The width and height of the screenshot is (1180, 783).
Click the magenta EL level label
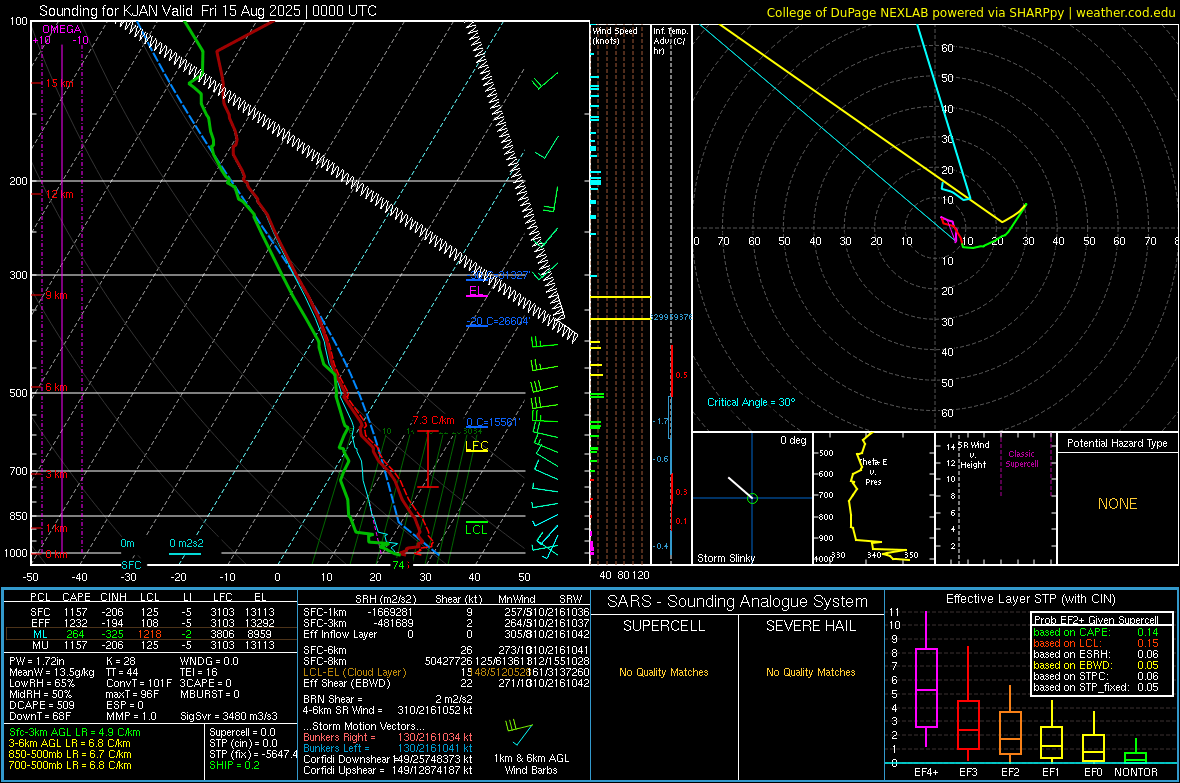[476, 291]
